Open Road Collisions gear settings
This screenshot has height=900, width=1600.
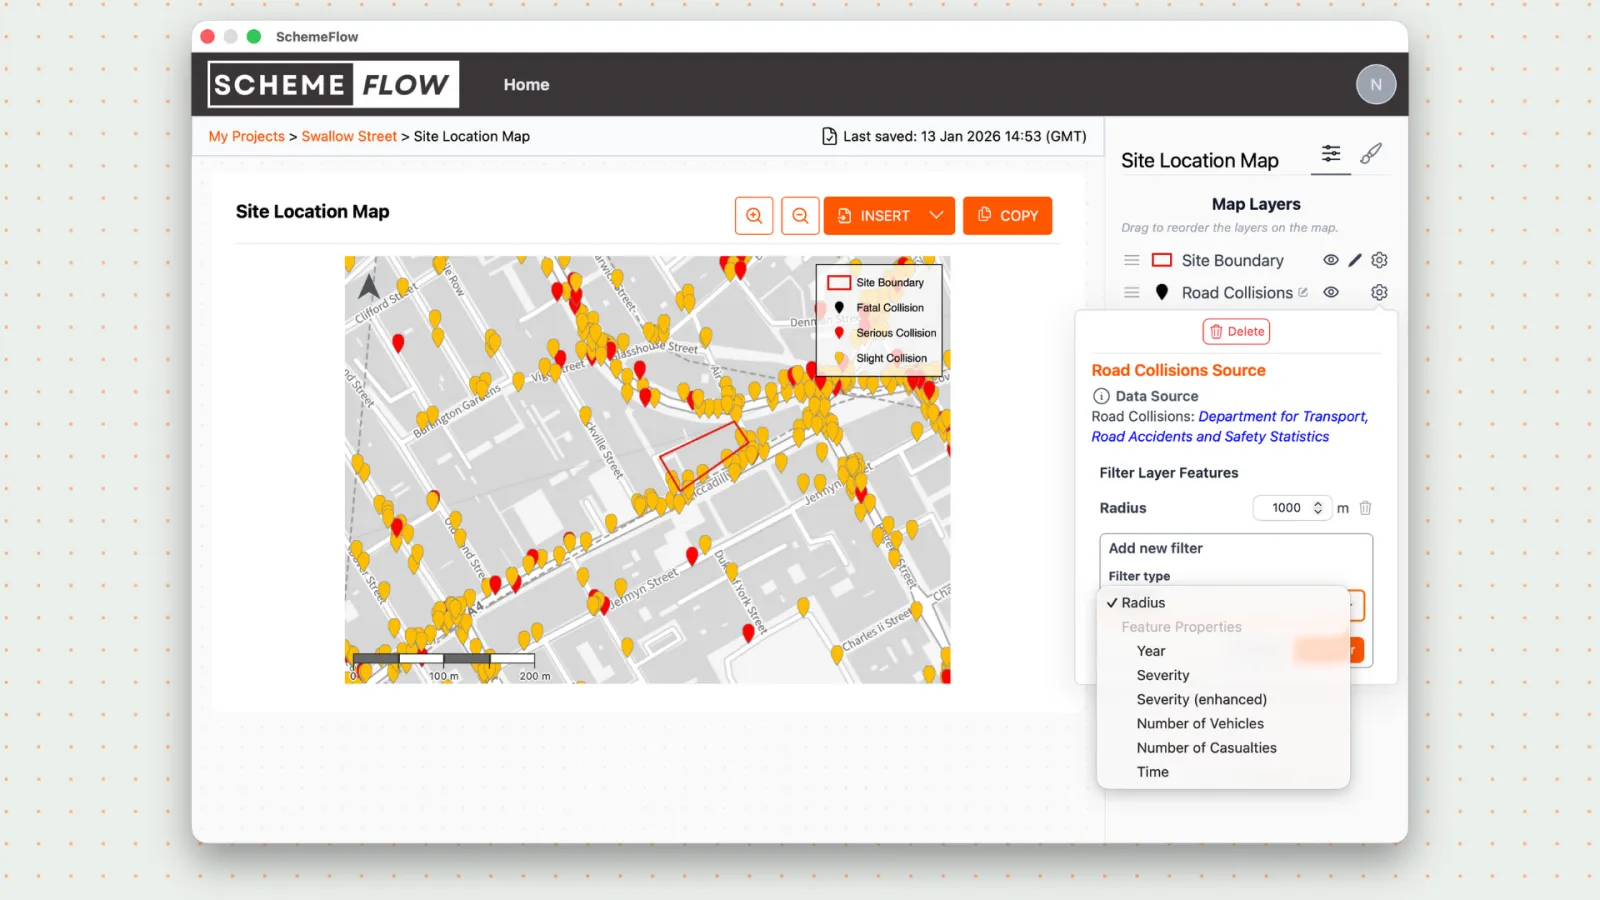(x=1379, y=292)
